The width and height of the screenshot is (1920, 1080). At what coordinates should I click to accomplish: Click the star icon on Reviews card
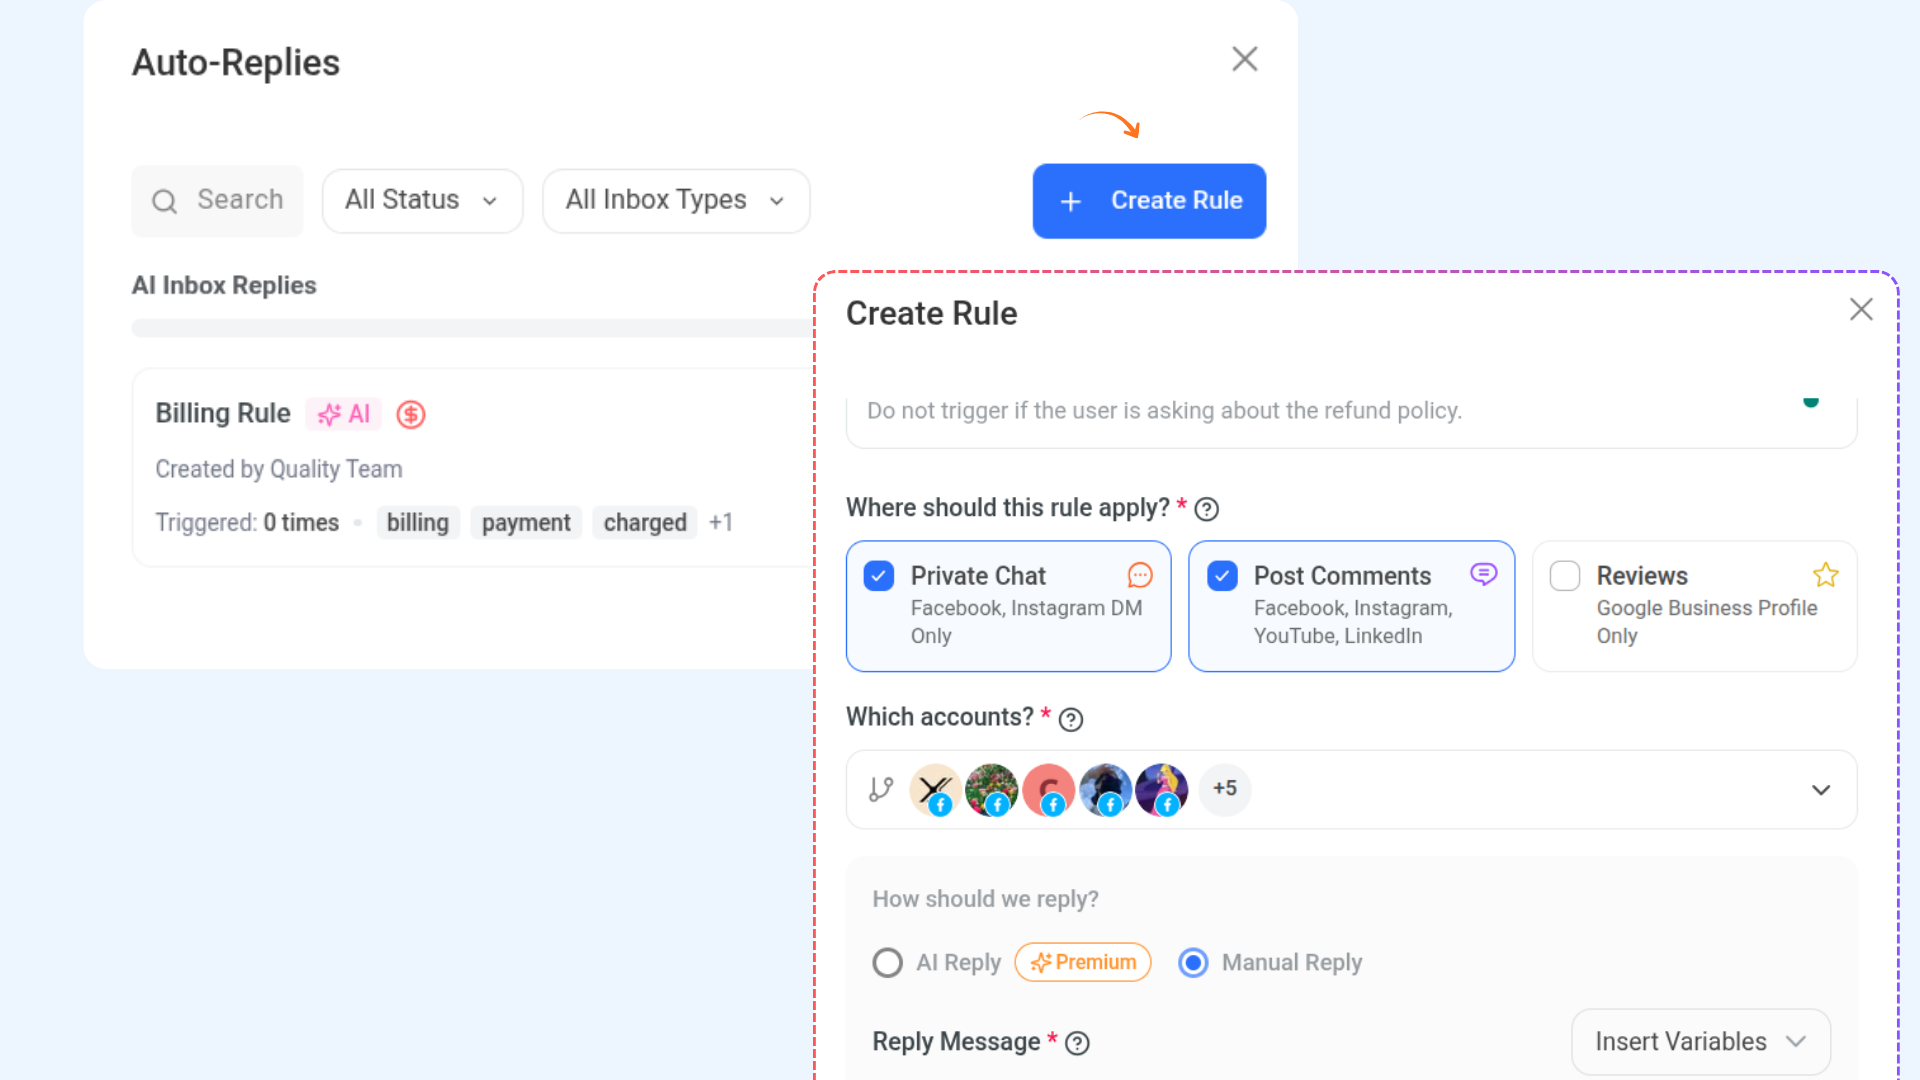click(x=1826, y=575)
